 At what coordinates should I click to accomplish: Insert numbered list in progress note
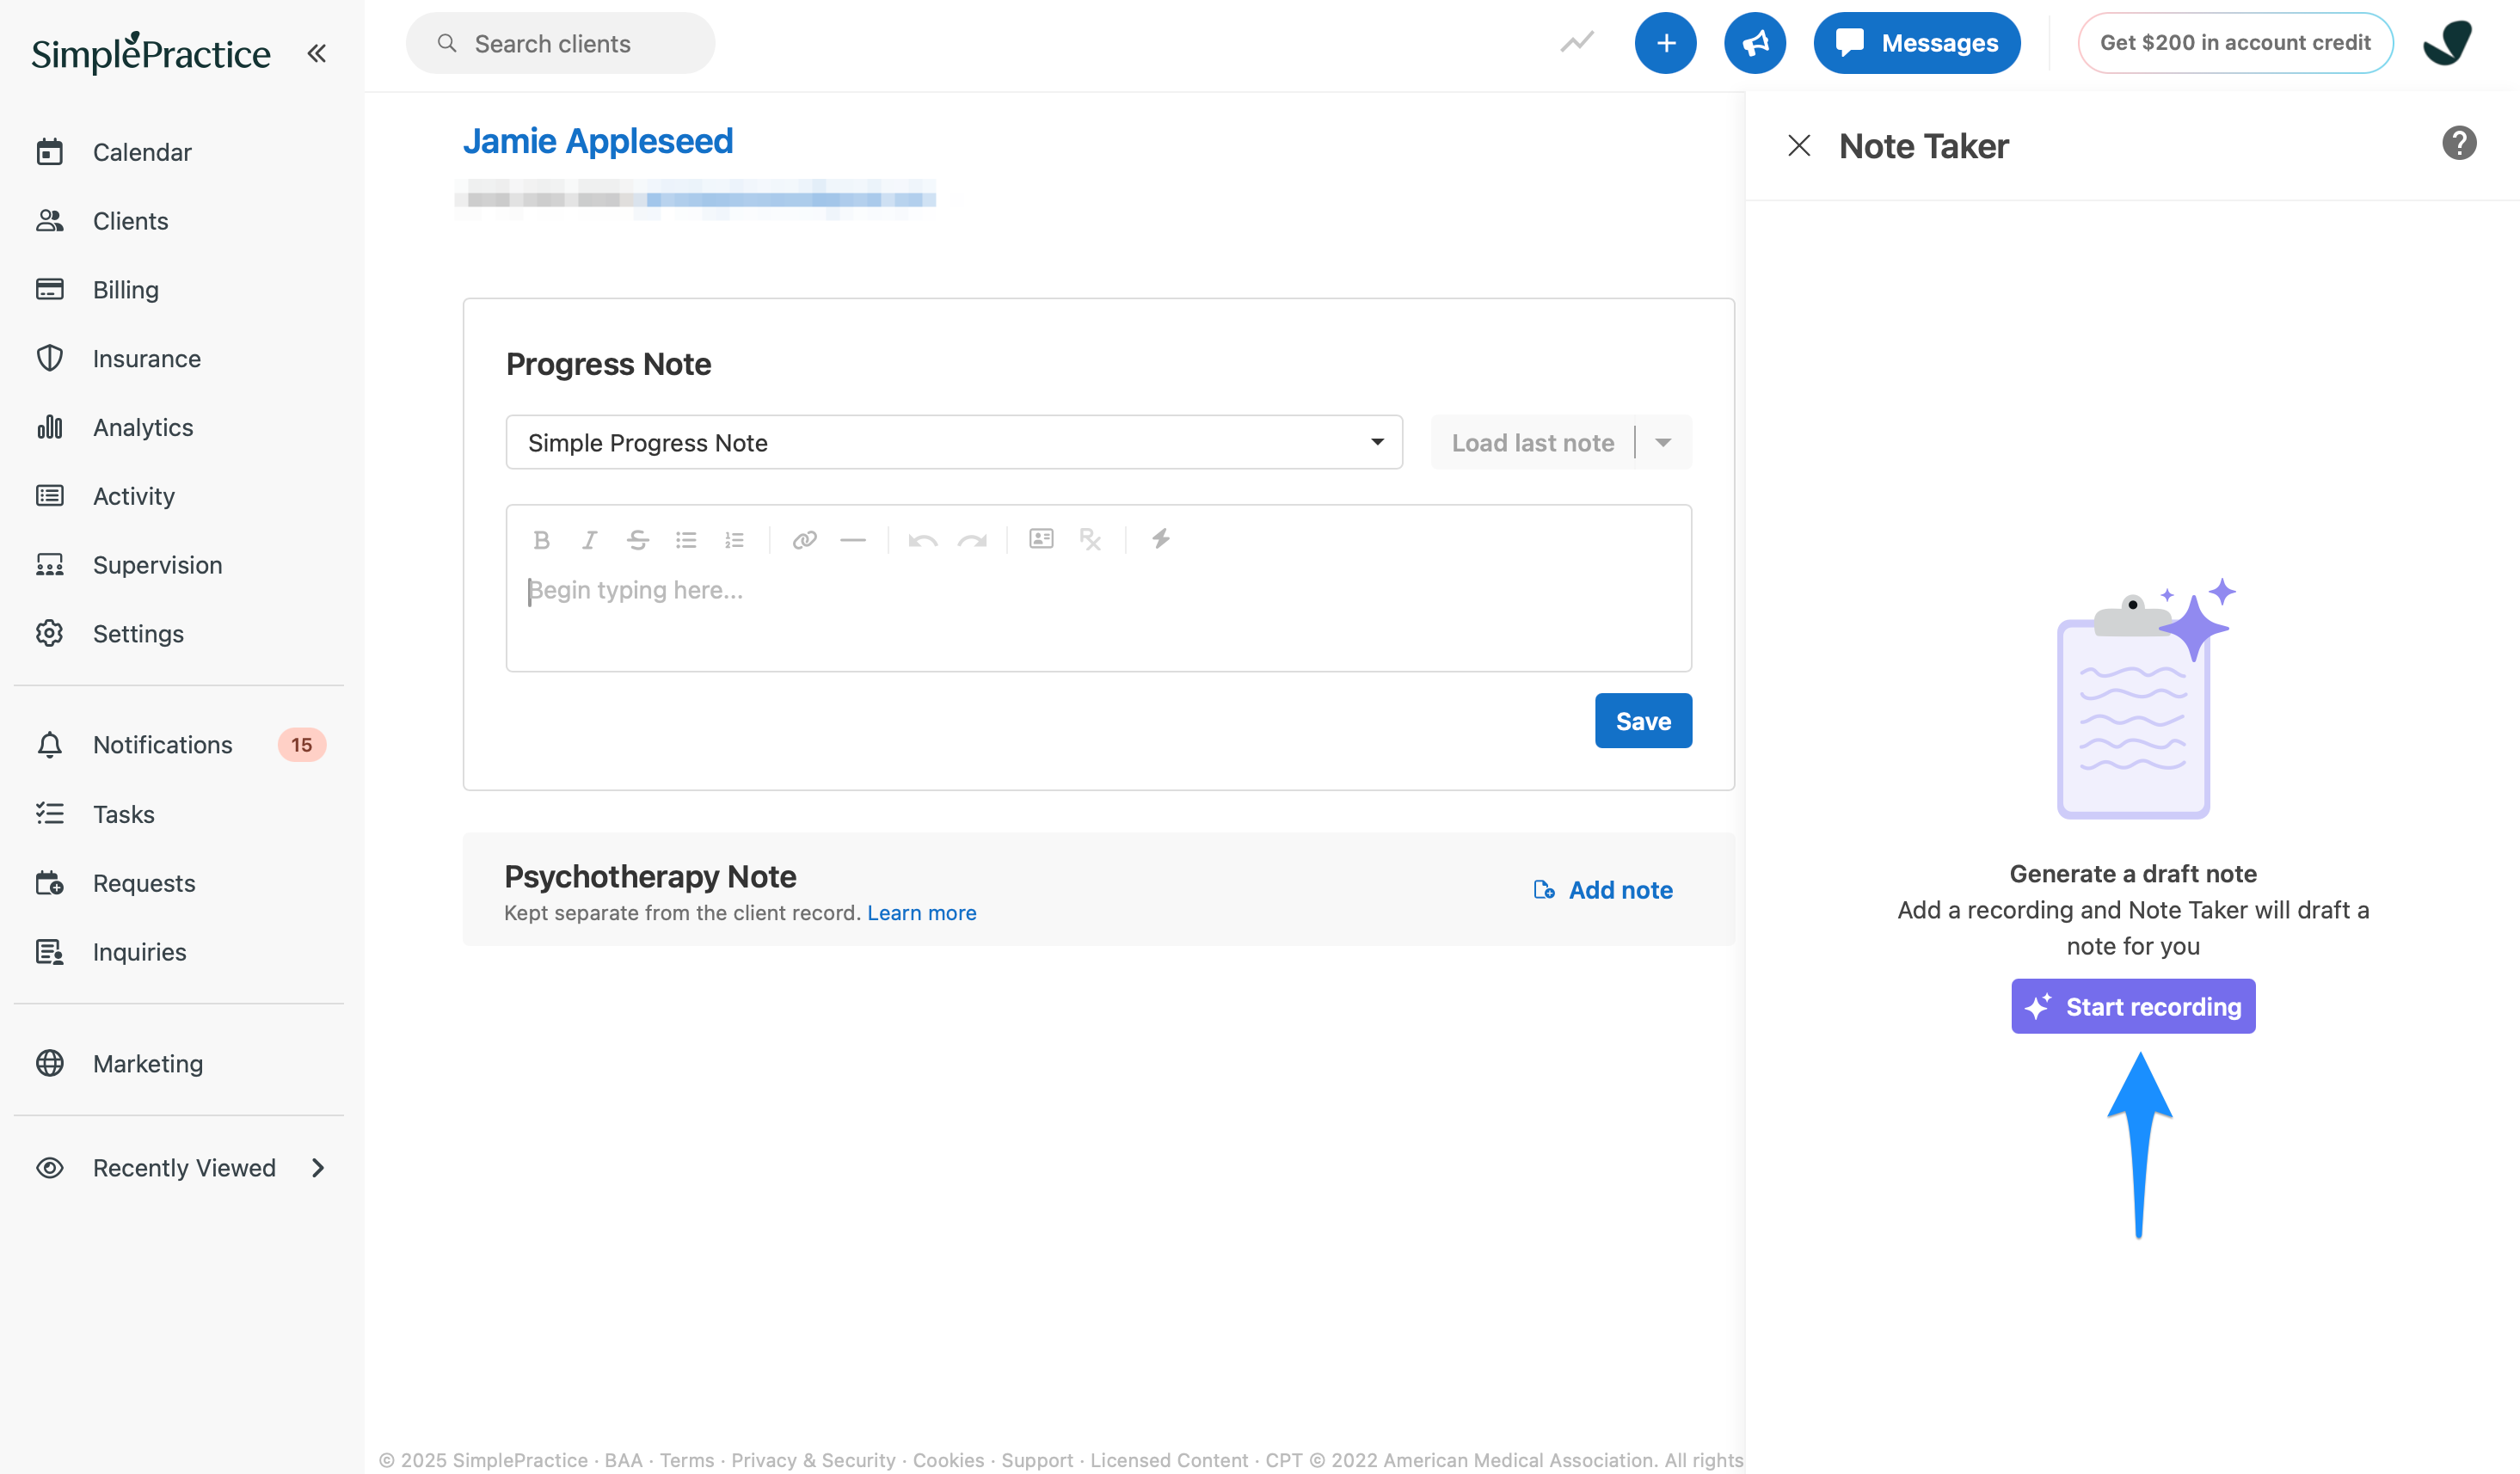[734, 540]
